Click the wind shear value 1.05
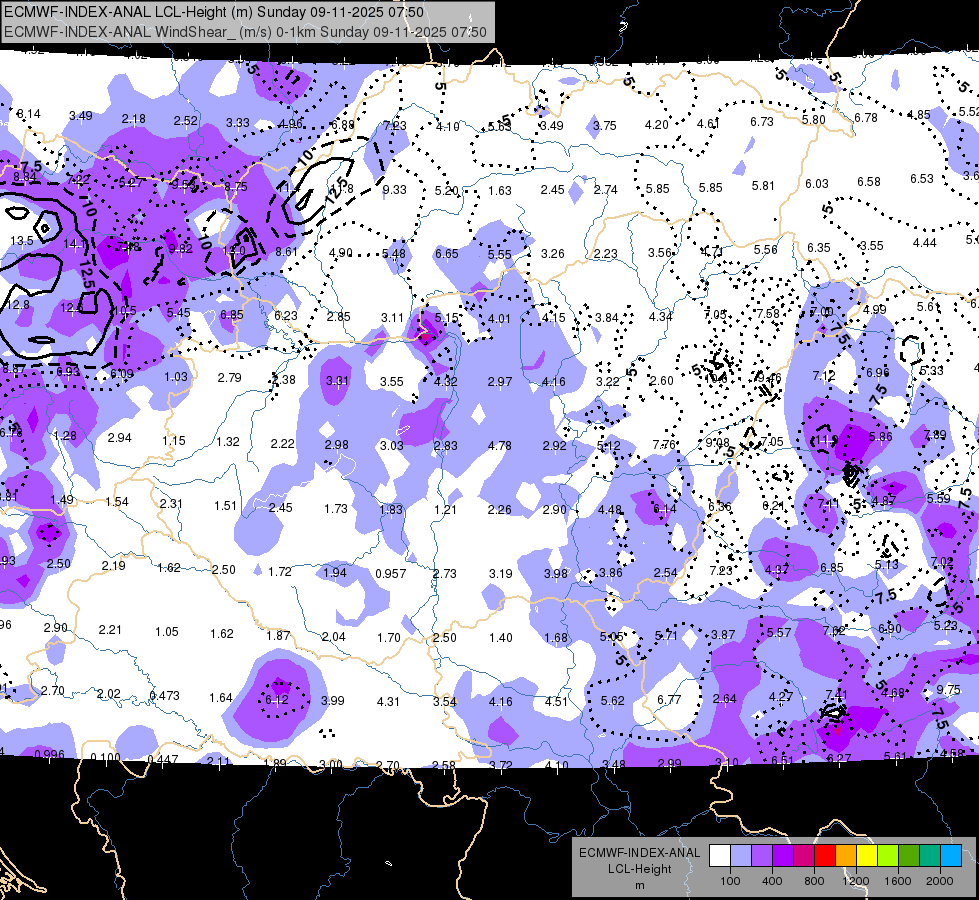The image size is (979, 900). click(x=167, y=631)
